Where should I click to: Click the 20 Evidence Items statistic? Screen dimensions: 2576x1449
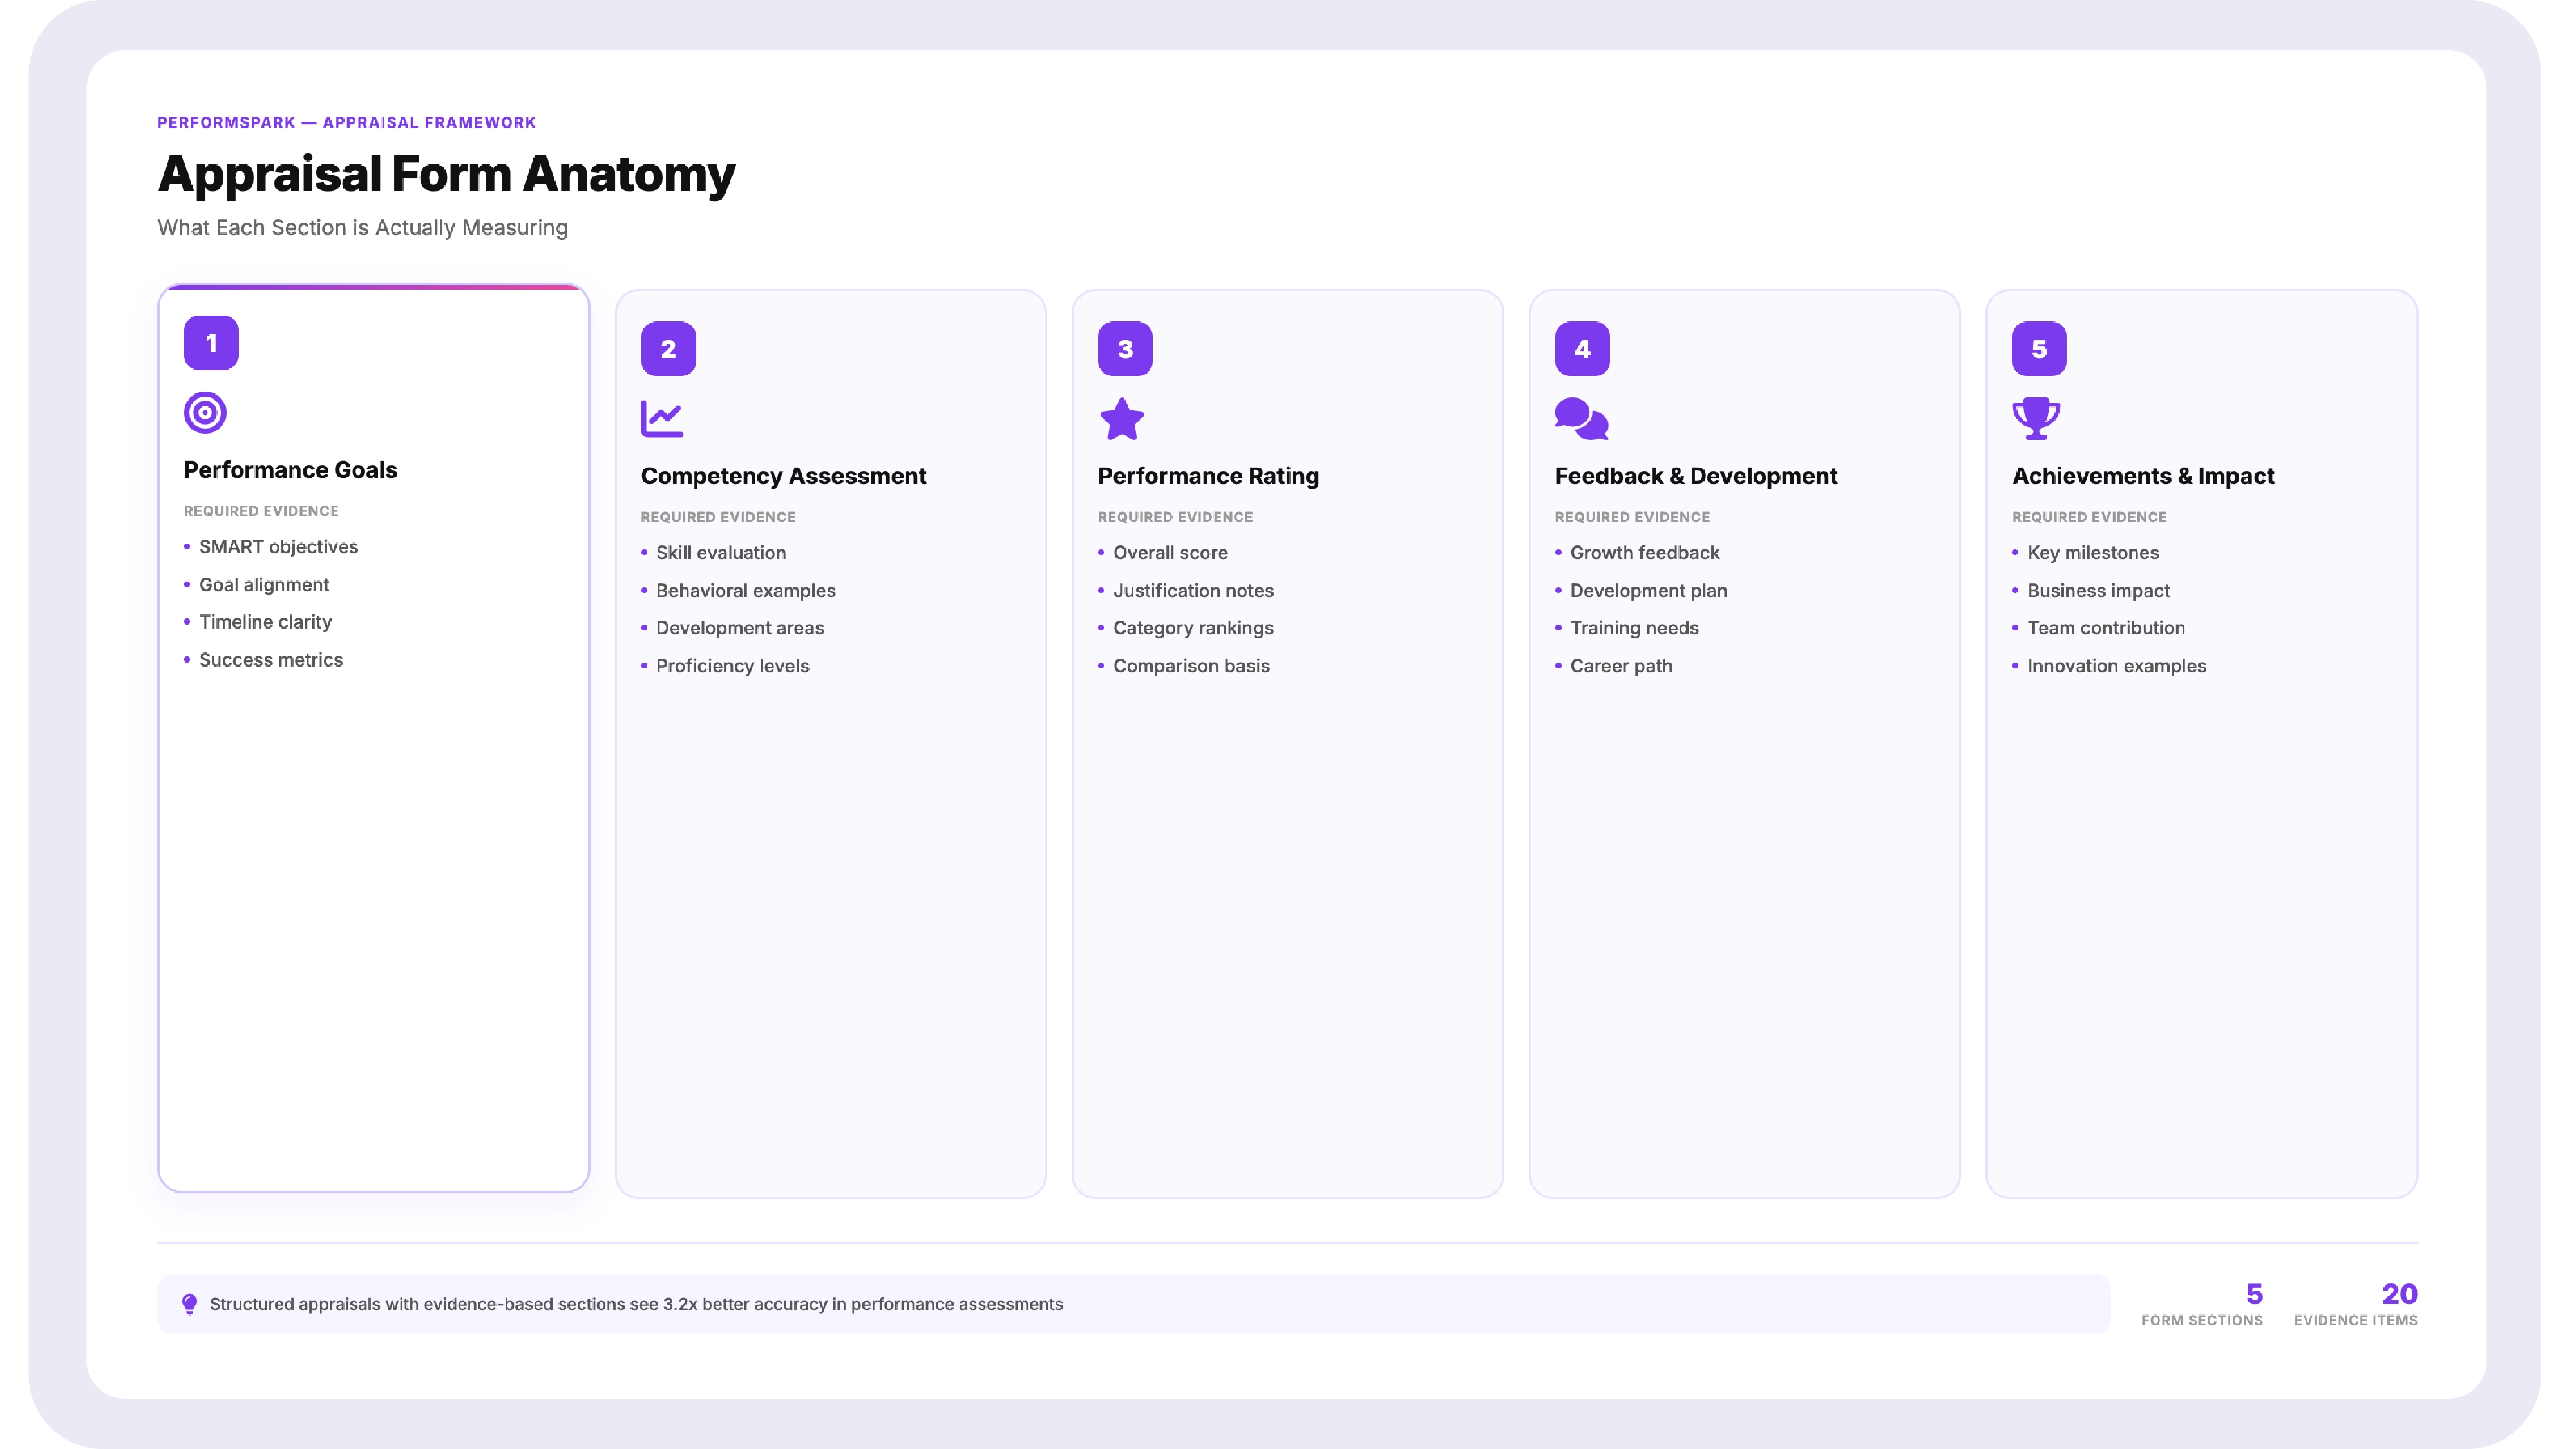(x=2355, y=1304)
